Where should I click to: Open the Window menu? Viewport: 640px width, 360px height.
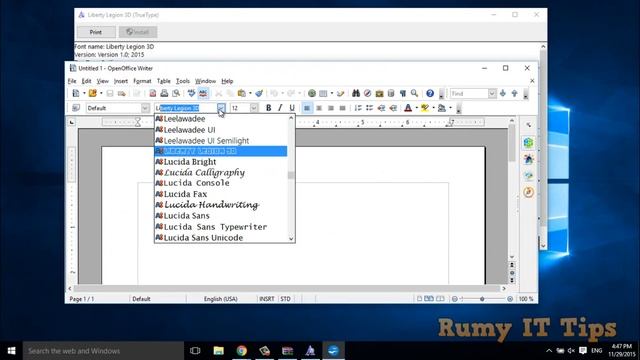tap(205, 81)
